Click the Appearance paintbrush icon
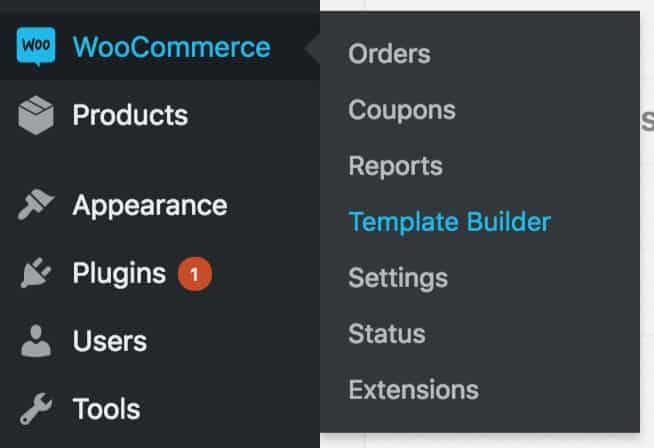The image size is (654, 448). pos(35,204)
